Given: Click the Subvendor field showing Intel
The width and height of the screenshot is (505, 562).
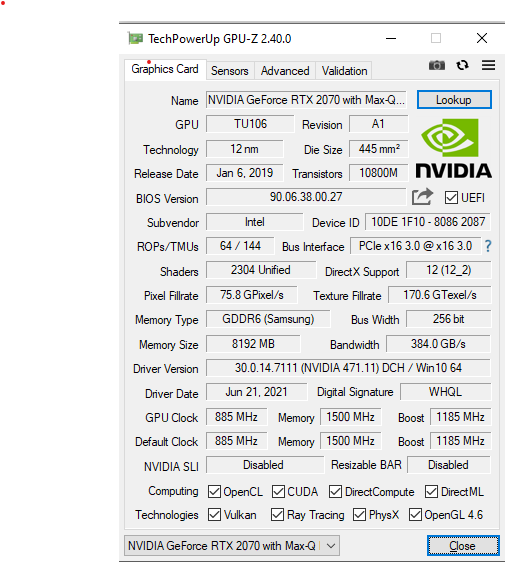Looking at the screenshot, I should click(x=254, y=222).
